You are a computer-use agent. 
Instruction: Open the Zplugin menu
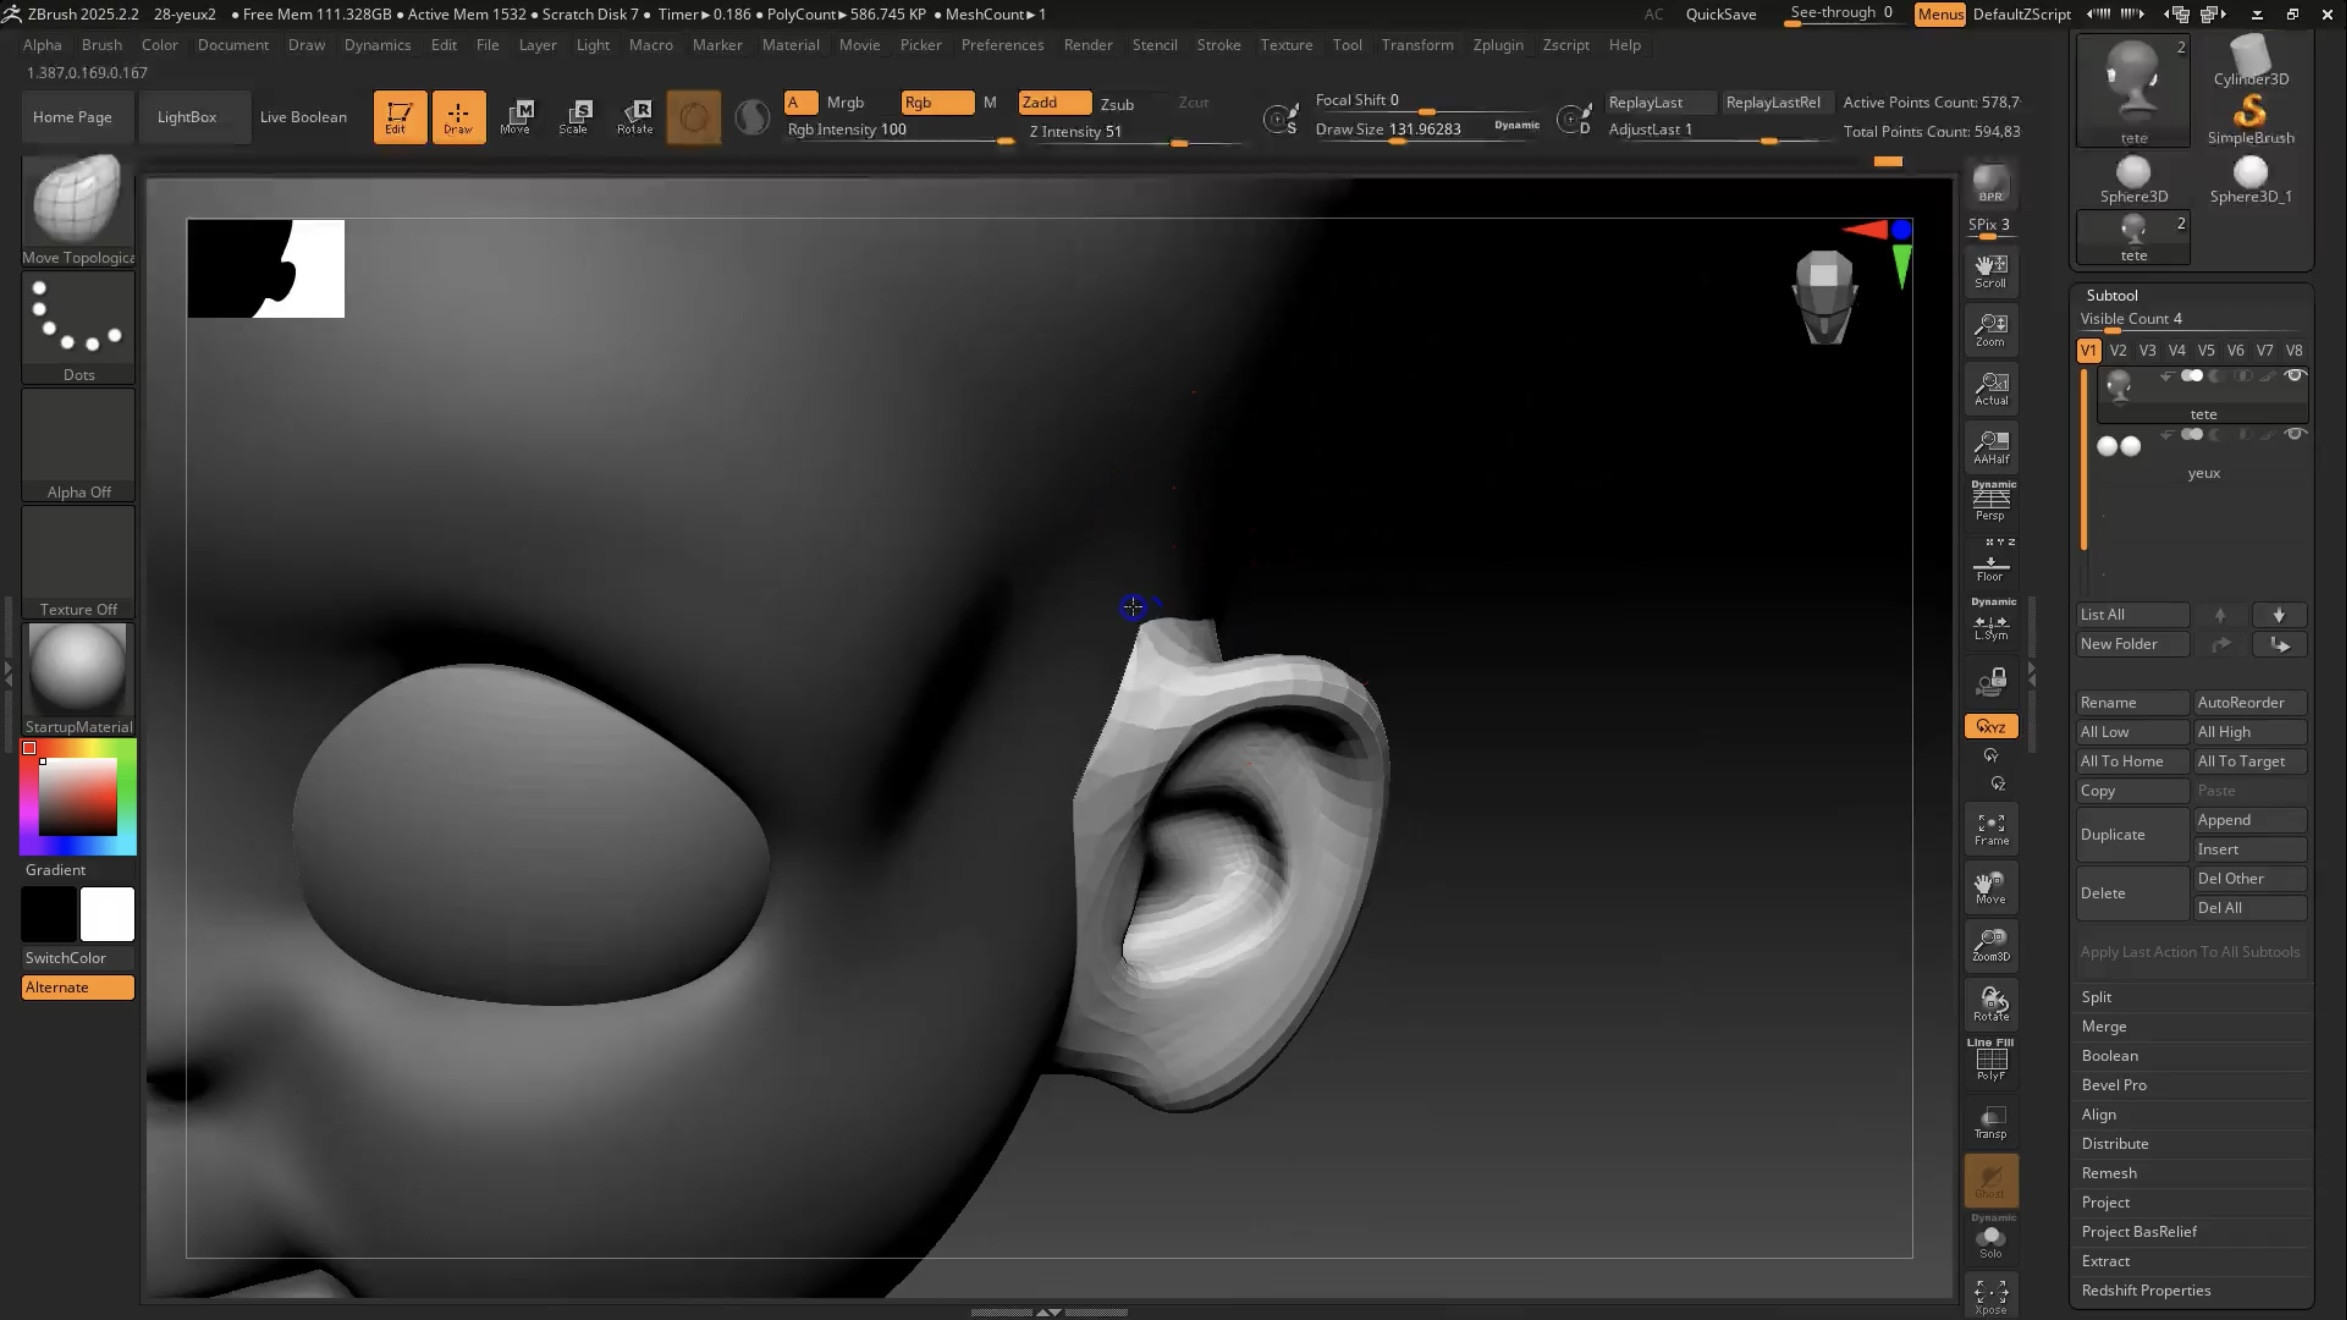pyautogui.click(x=1497, y=45)
